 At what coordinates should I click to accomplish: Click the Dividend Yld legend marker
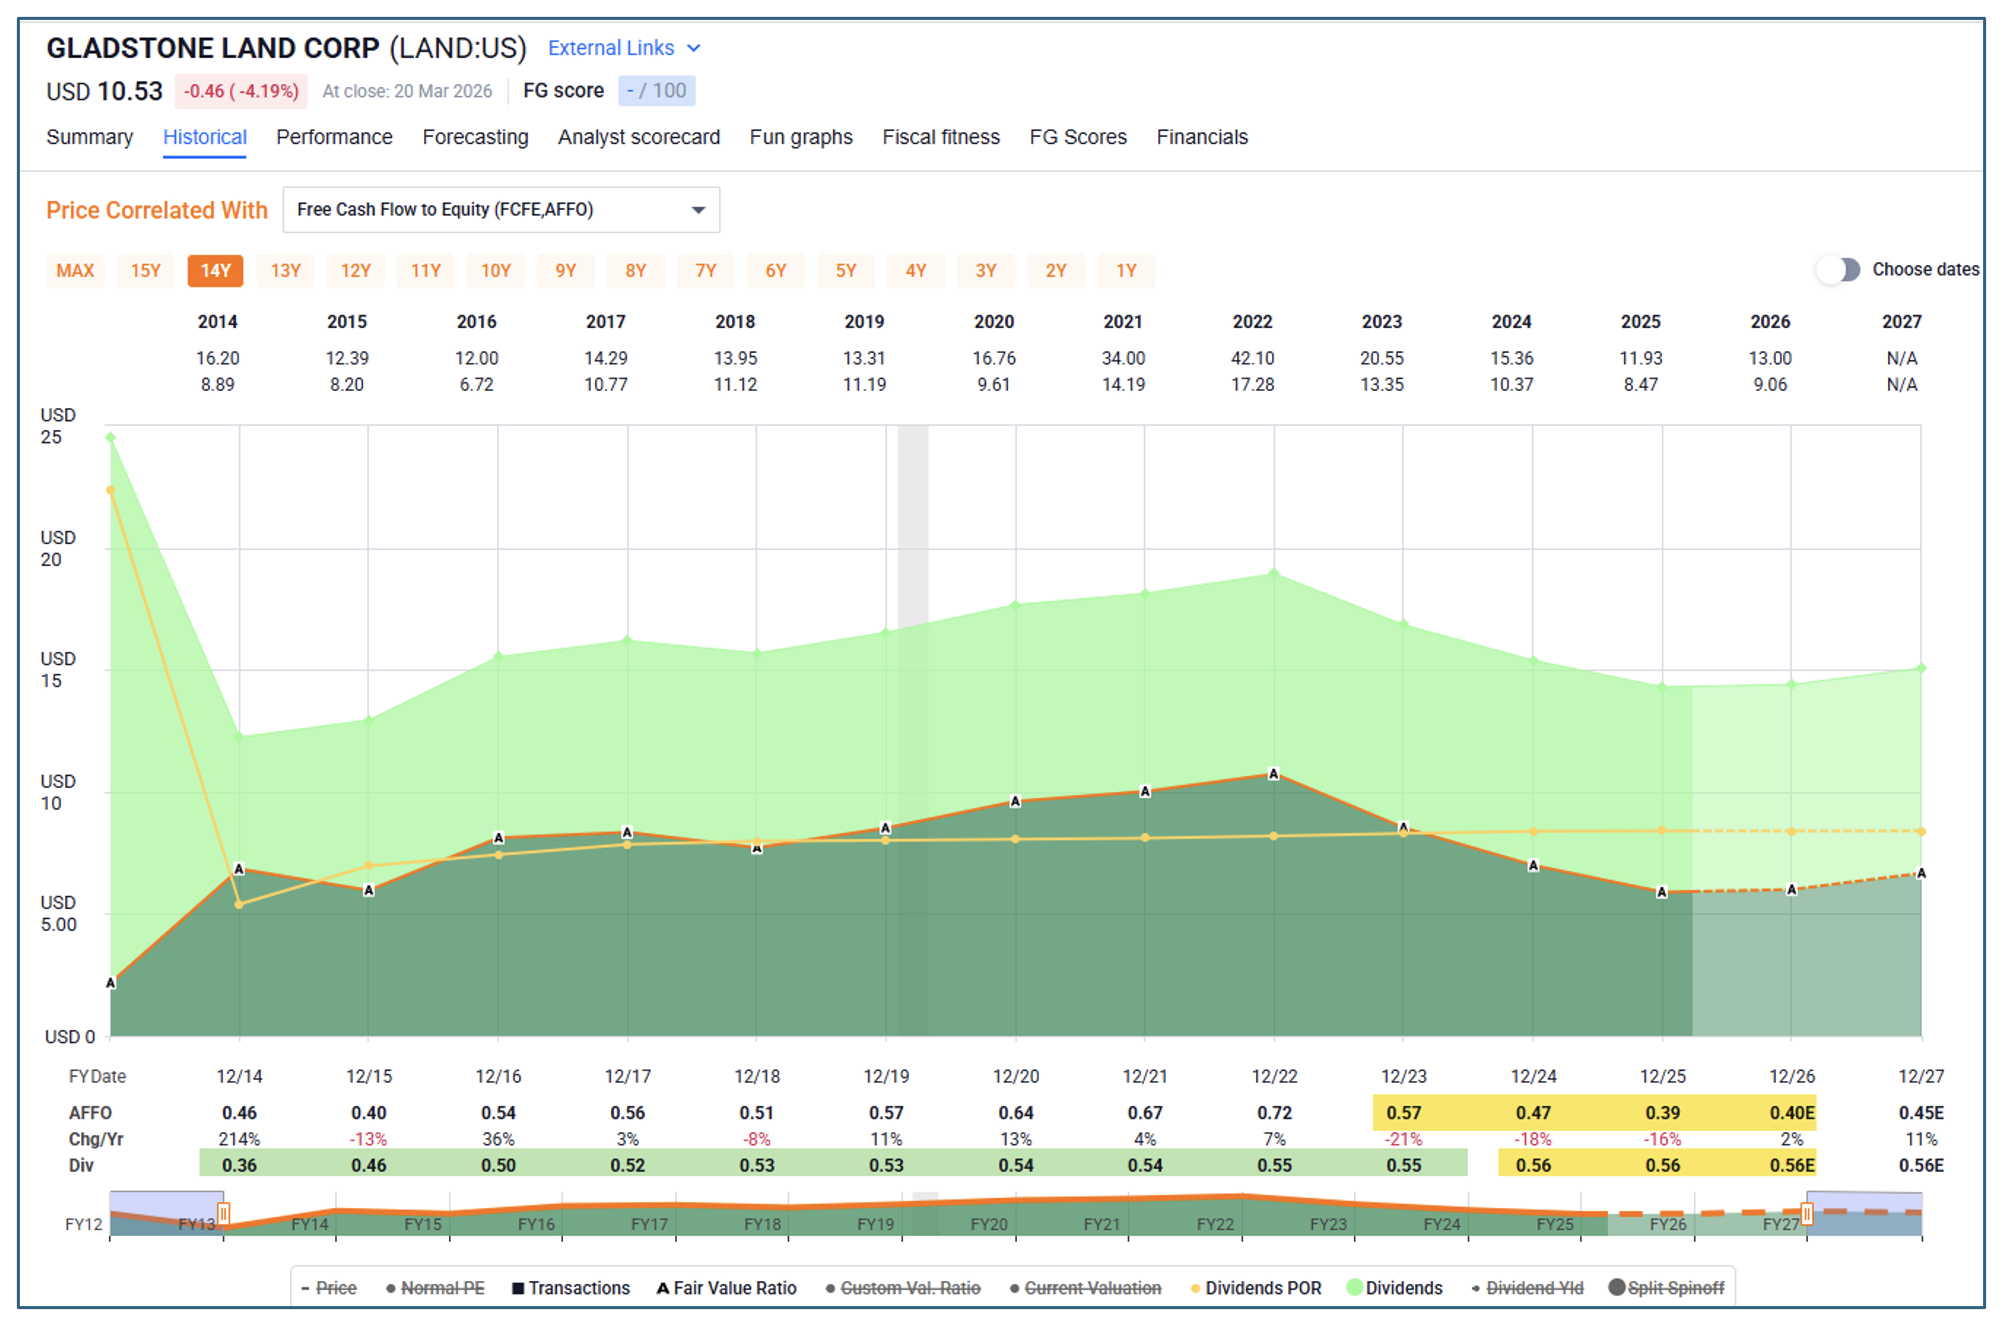click(x=1475, y=1288)
